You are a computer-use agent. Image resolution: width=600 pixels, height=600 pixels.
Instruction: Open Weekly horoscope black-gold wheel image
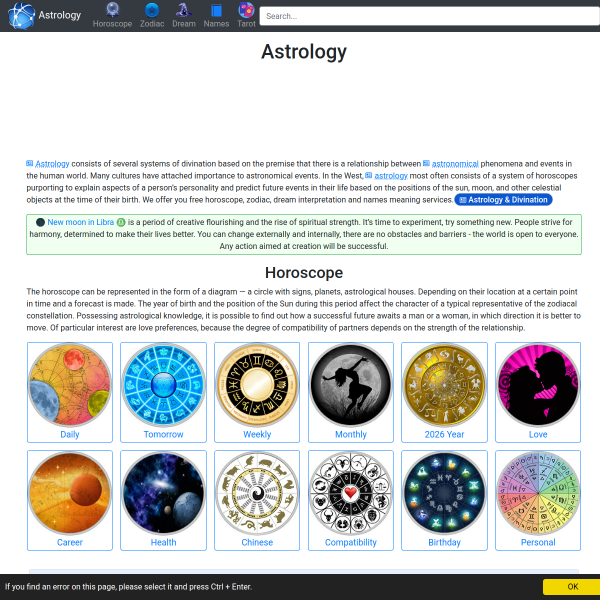tap(257, 385)
